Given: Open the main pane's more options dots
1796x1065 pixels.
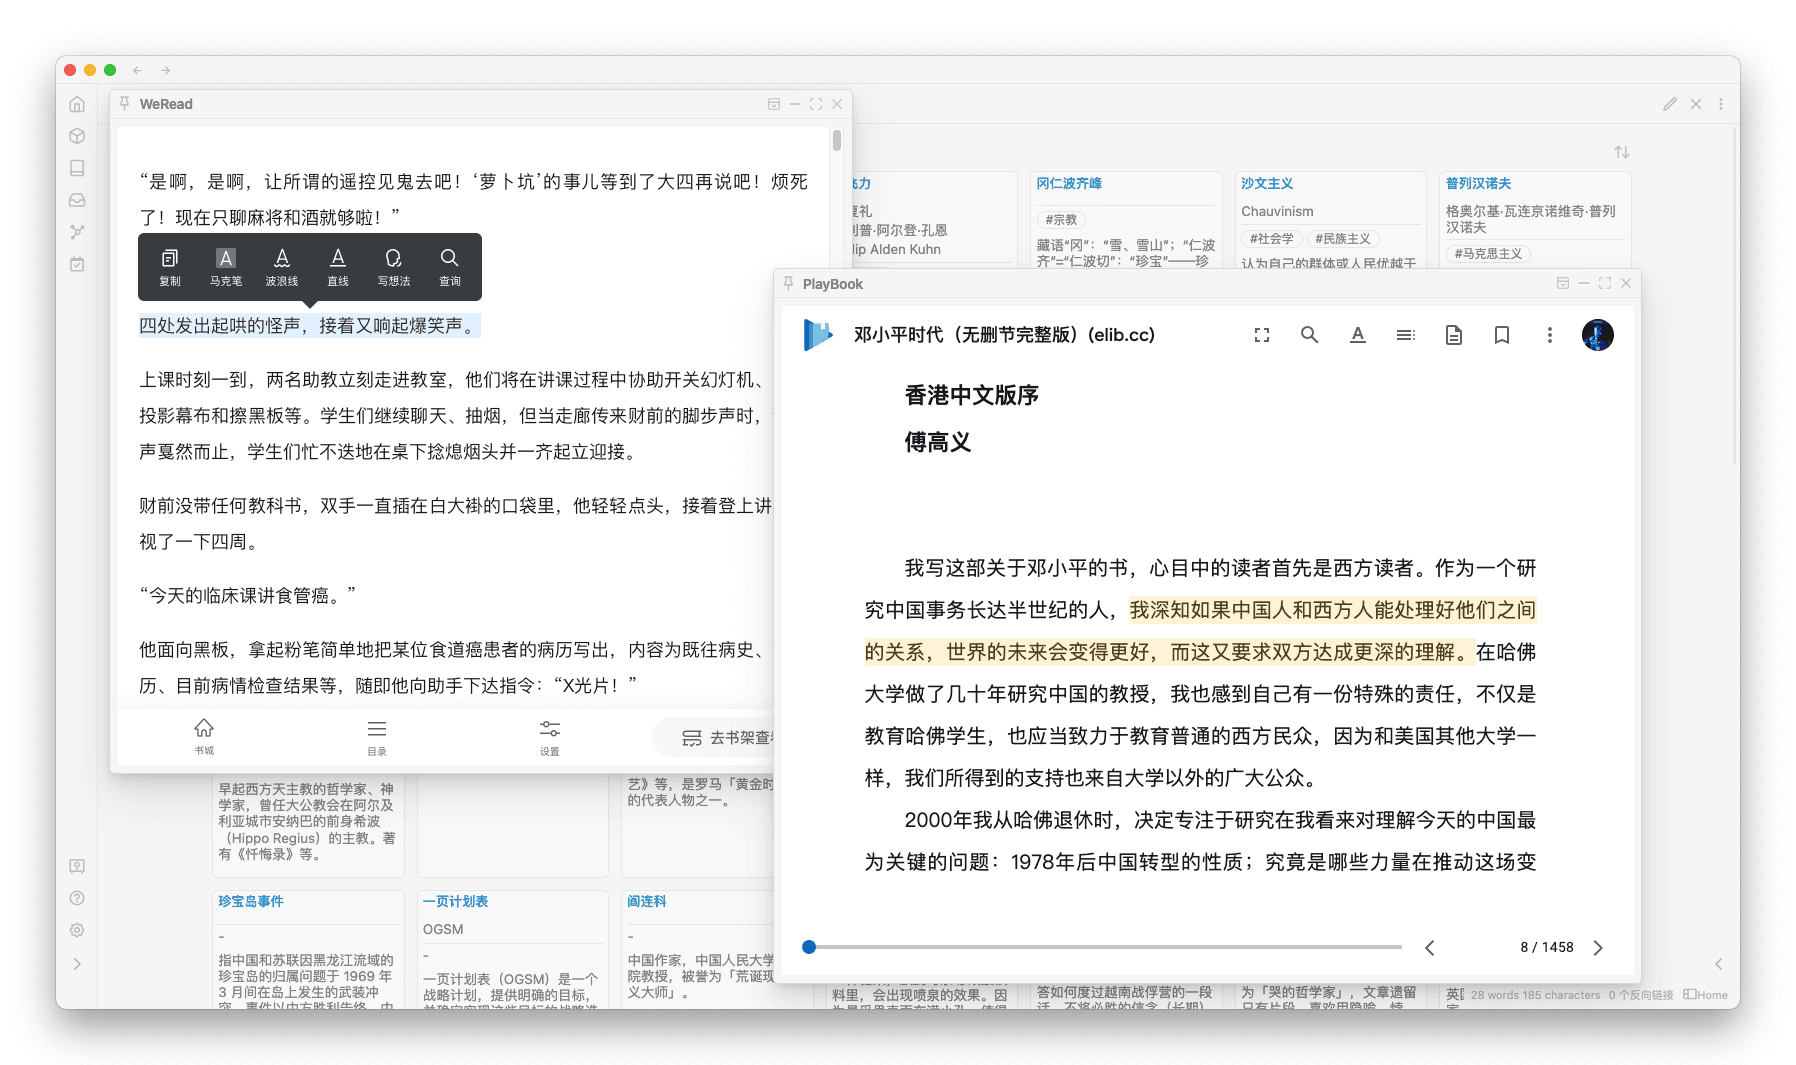Looking at the screenshot, I should (x=1721, y=104).
